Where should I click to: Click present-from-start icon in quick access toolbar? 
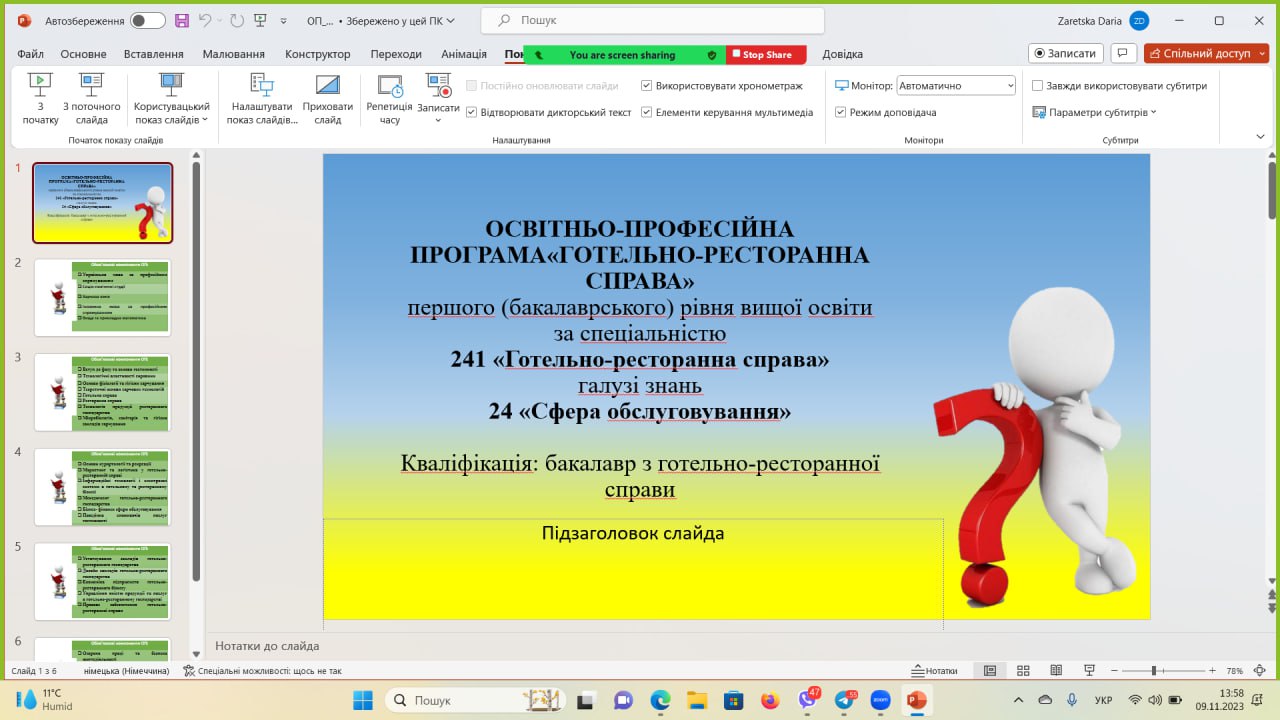coord(260,20)
